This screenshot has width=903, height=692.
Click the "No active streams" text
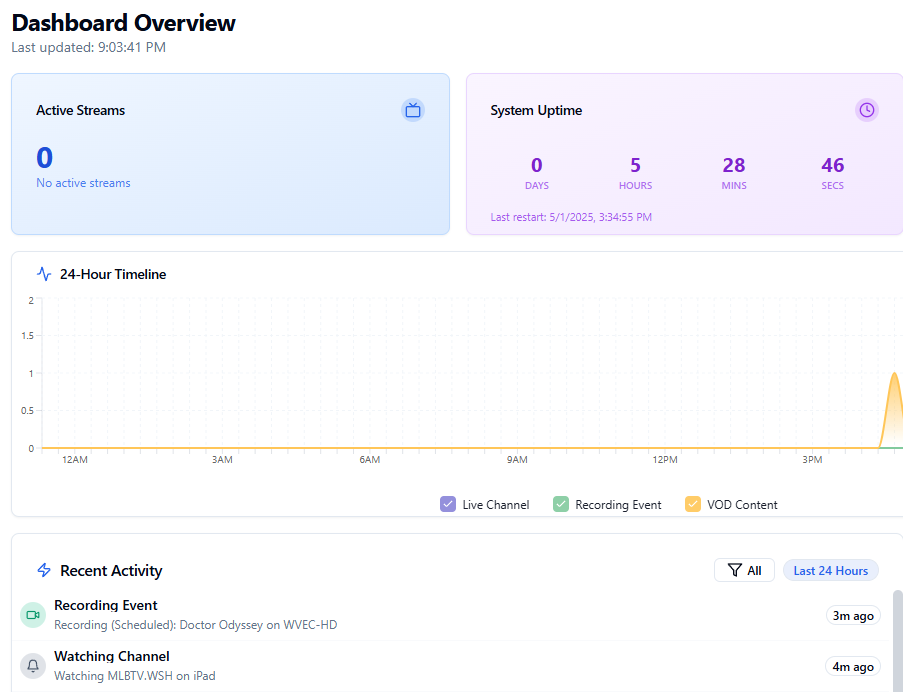[83, 183]
